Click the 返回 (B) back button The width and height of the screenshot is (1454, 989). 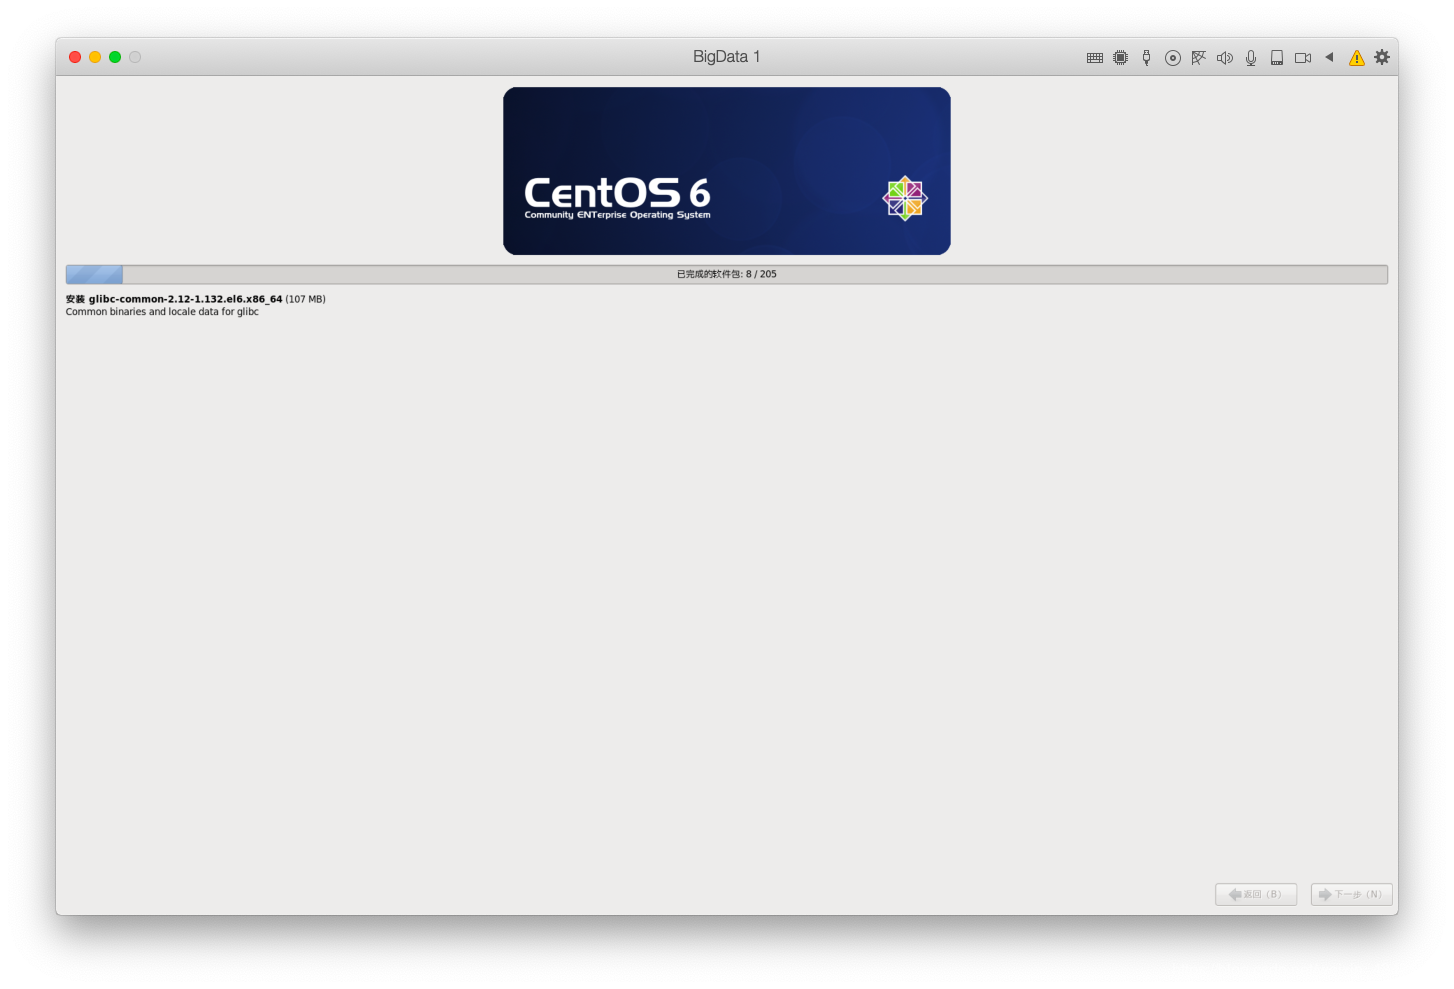(x=1256, y=894)
